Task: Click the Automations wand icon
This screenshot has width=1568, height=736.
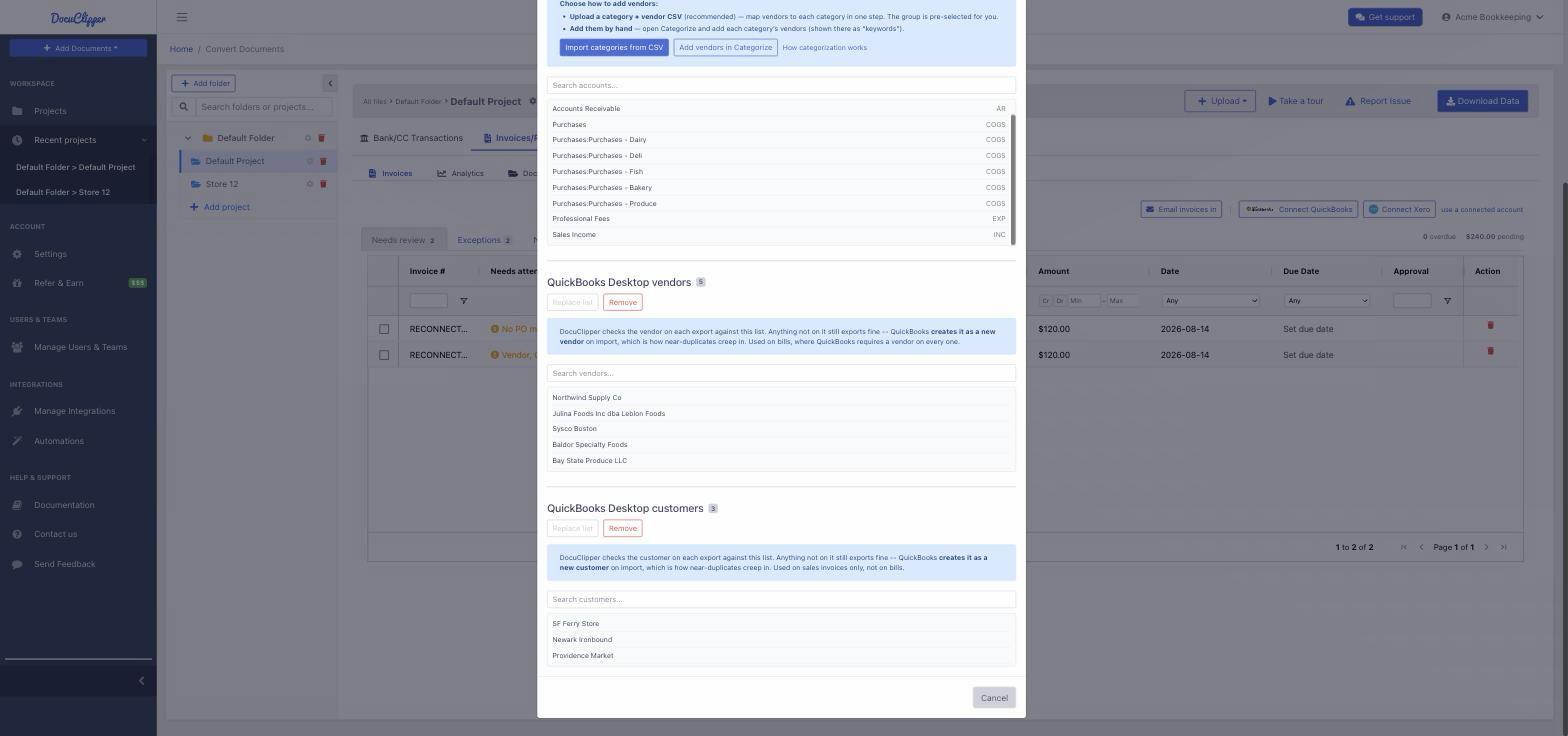Action: [x=17, y=441]
